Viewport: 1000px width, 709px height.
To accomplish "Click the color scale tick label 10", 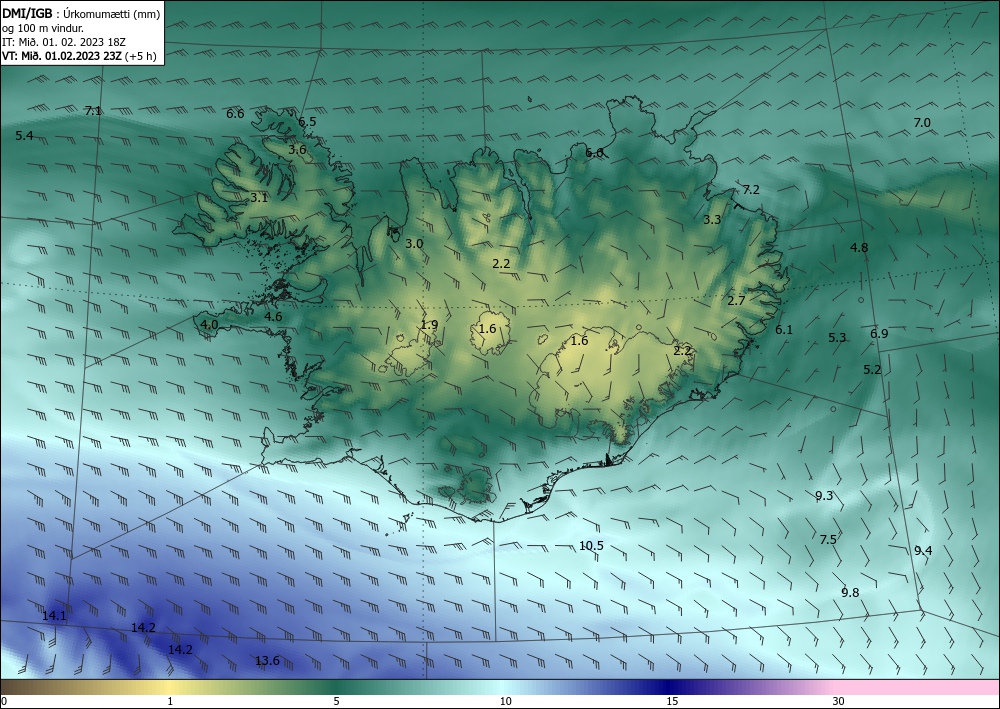I will [505, 701].
